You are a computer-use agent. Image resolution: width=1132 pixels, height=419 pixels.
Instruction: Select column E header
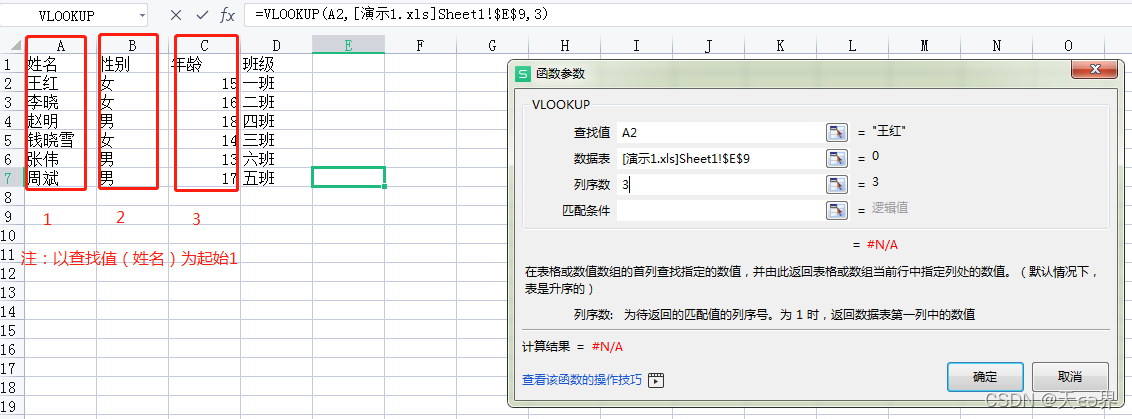click(349, 46)
